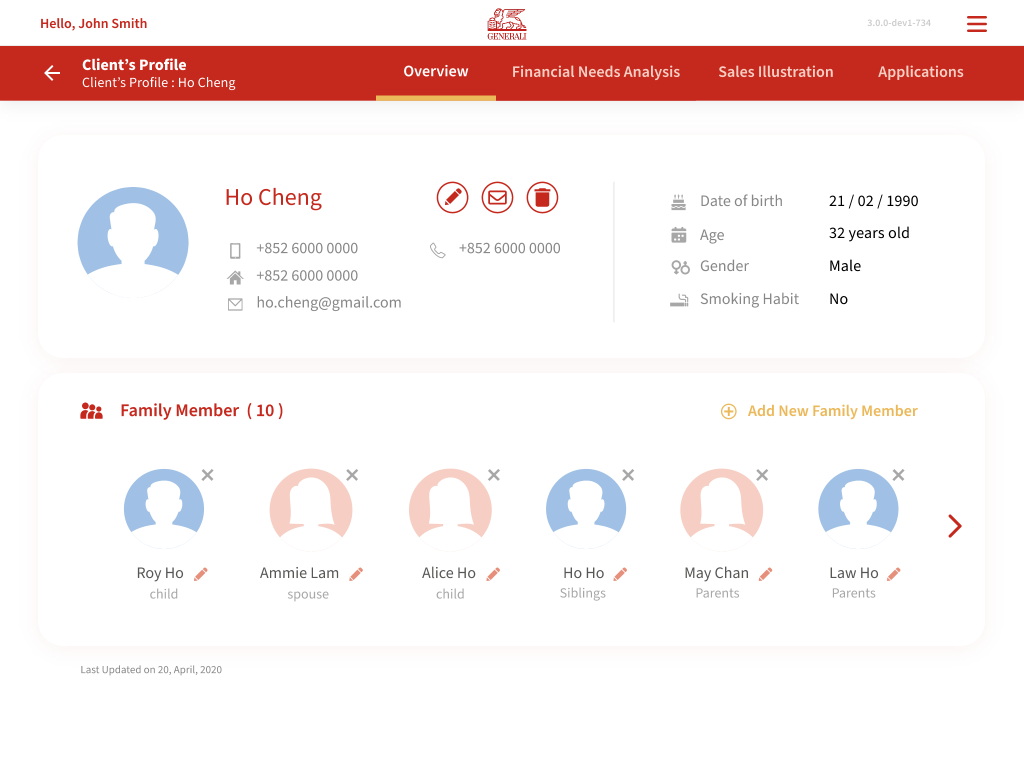Click the email envelope icon beside ho.cheng@gmail.com
1024x768 pixels.
pyautogui.click(x=235, y=304)
